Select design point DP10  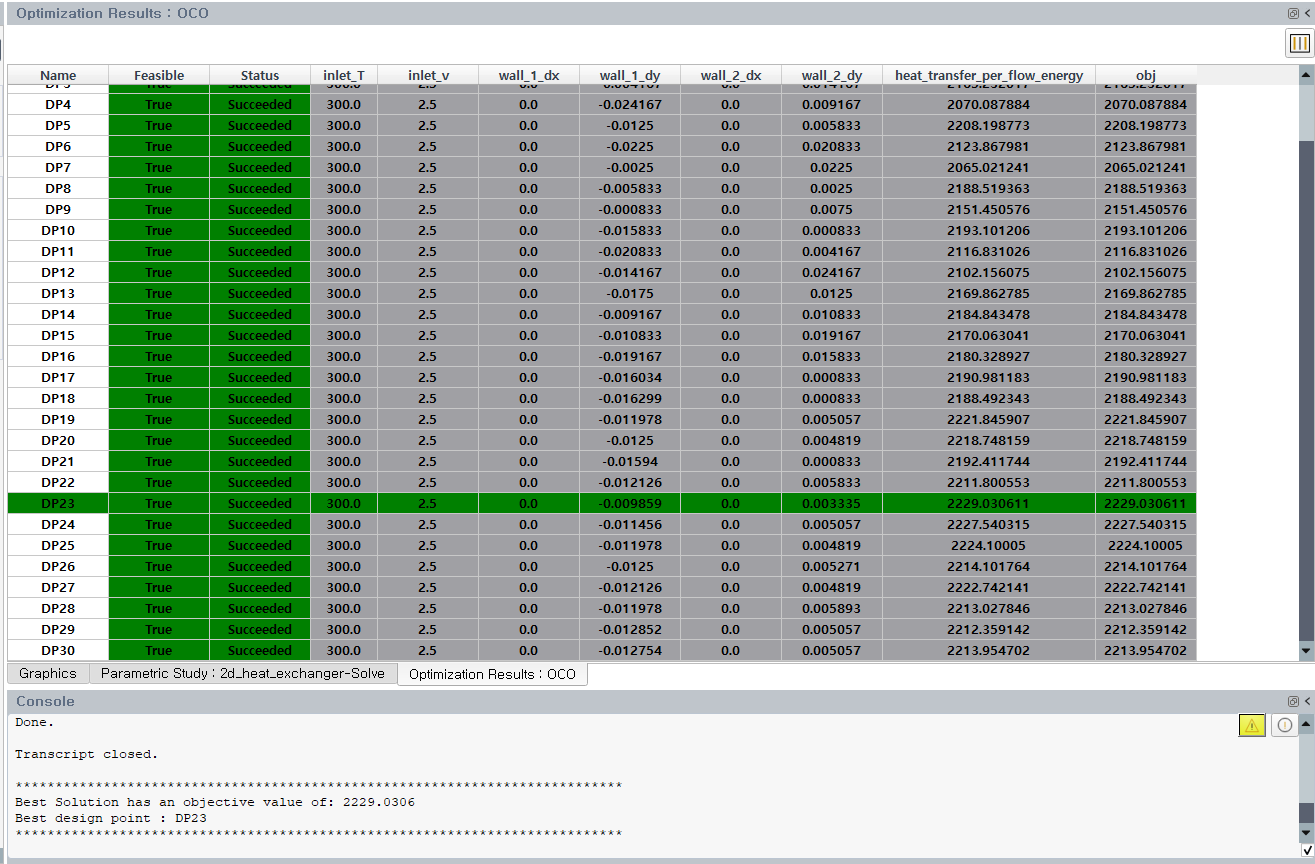point(58,230)
